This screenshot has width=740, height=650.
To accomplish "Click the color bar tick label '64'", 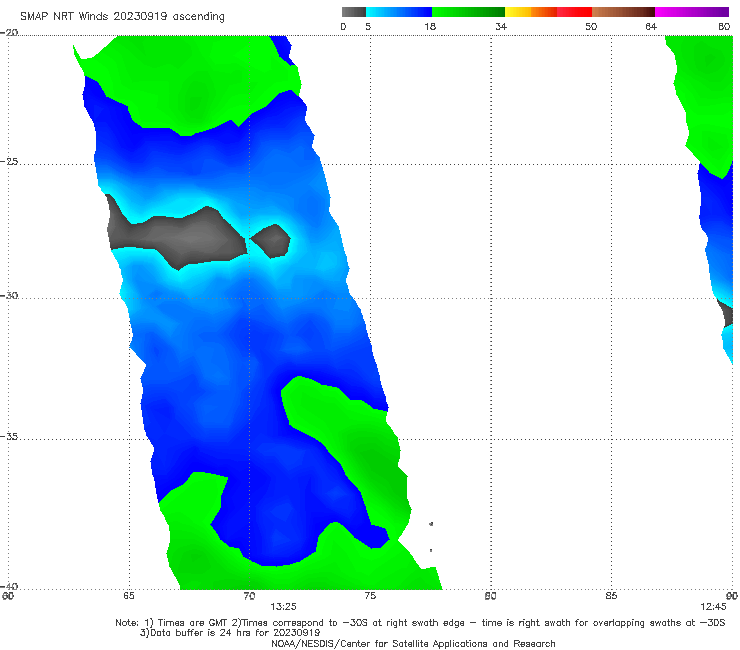I will click(x=651, y=26).
